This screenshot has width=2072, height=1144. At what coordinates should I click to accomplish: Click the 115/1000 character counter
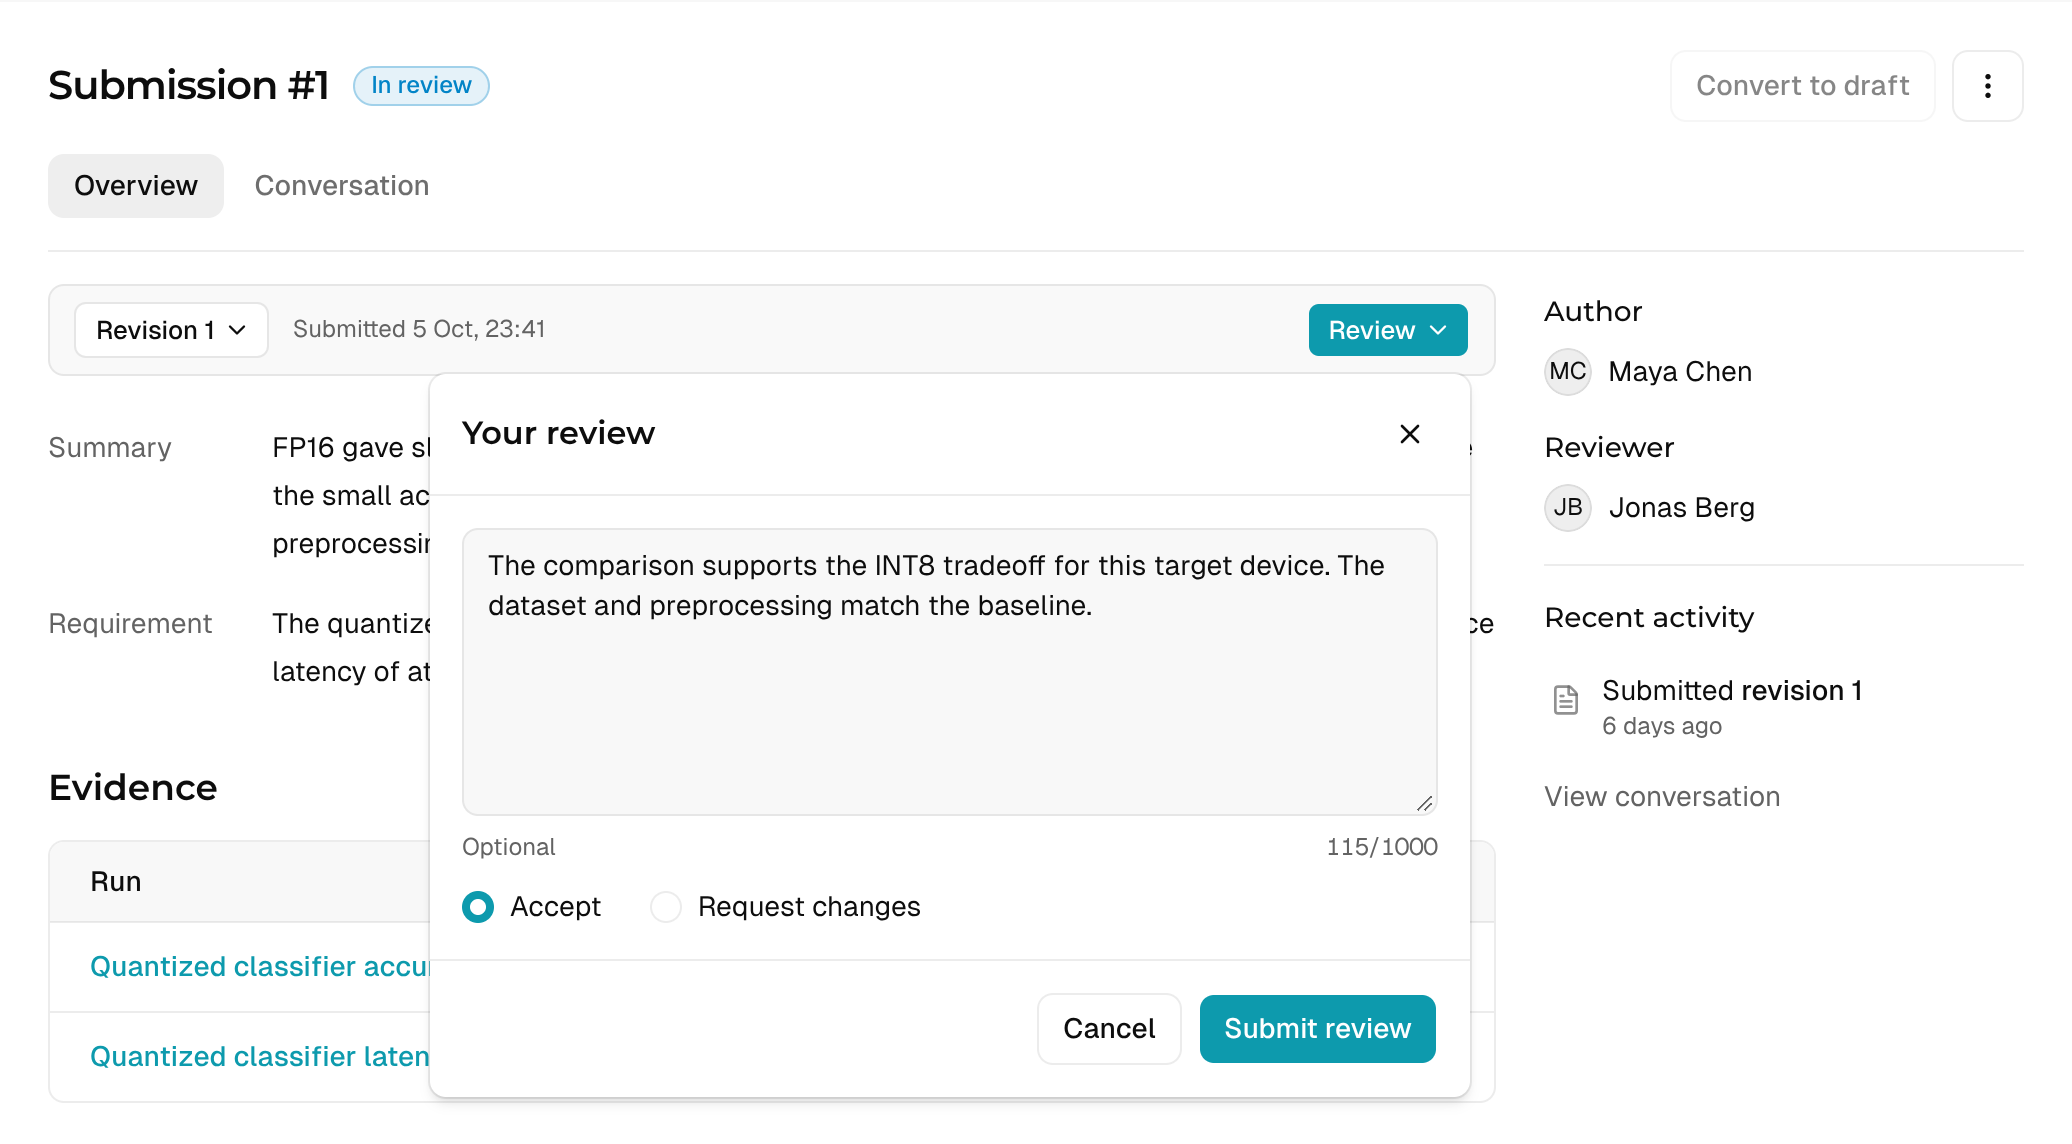click(x=1382, y=847)
